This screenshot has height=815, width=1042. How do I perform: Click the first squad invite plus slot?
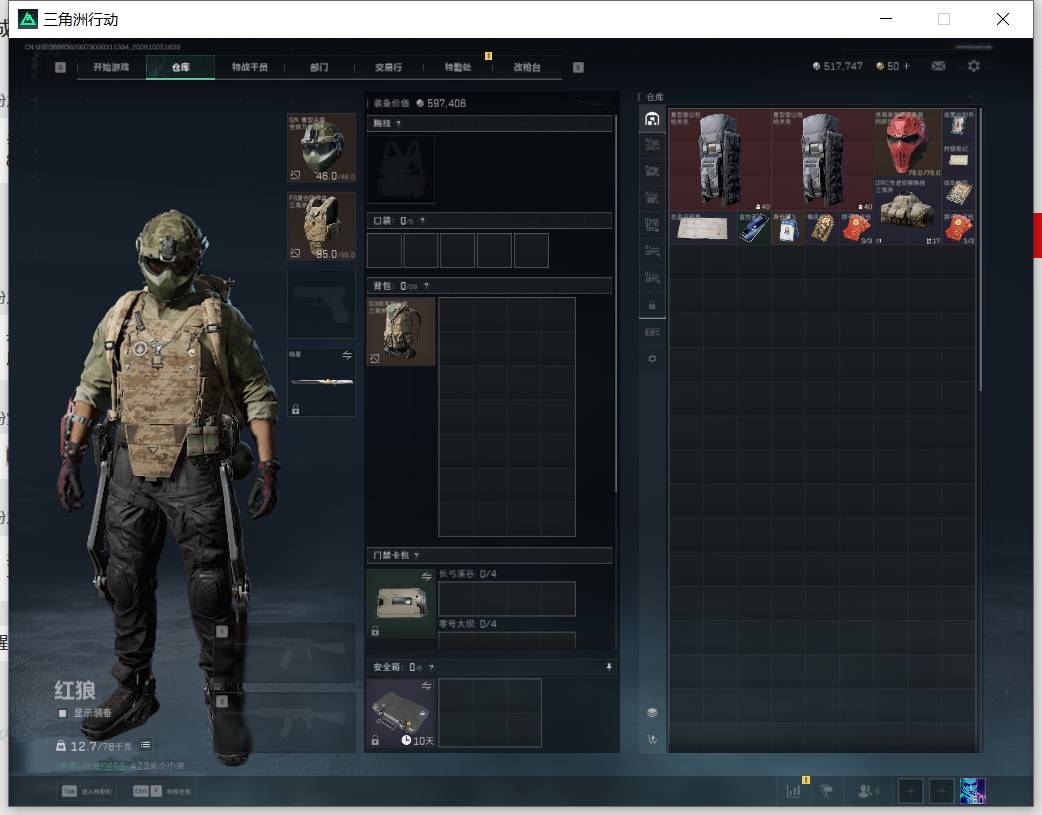910,791
